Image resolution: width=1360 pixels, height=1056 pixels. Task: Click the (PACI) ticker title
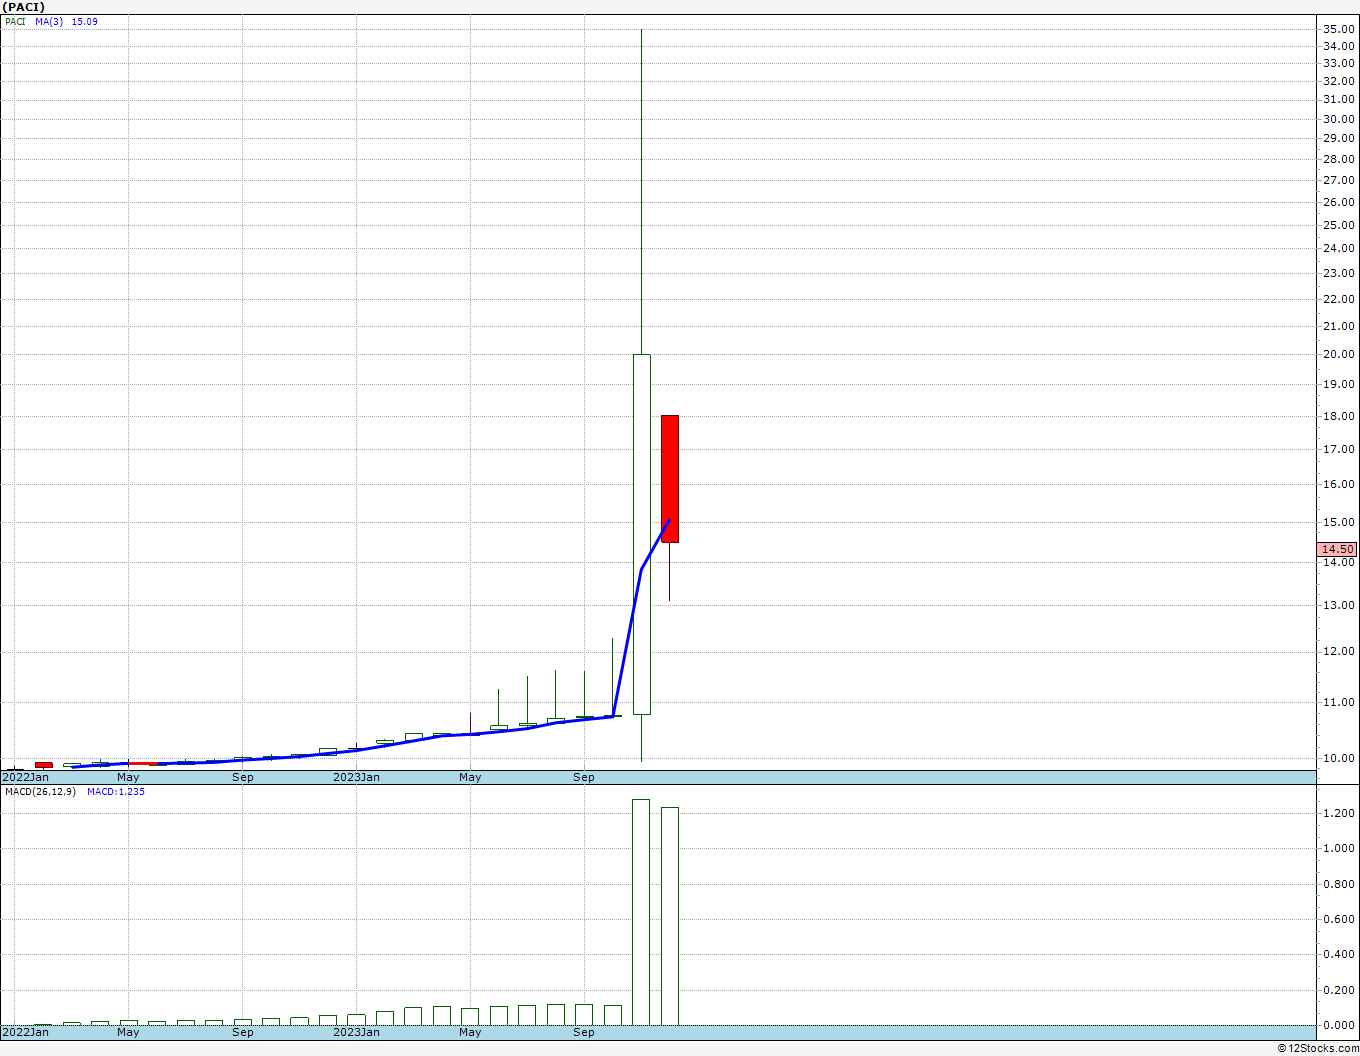click(x=24, y=7)
